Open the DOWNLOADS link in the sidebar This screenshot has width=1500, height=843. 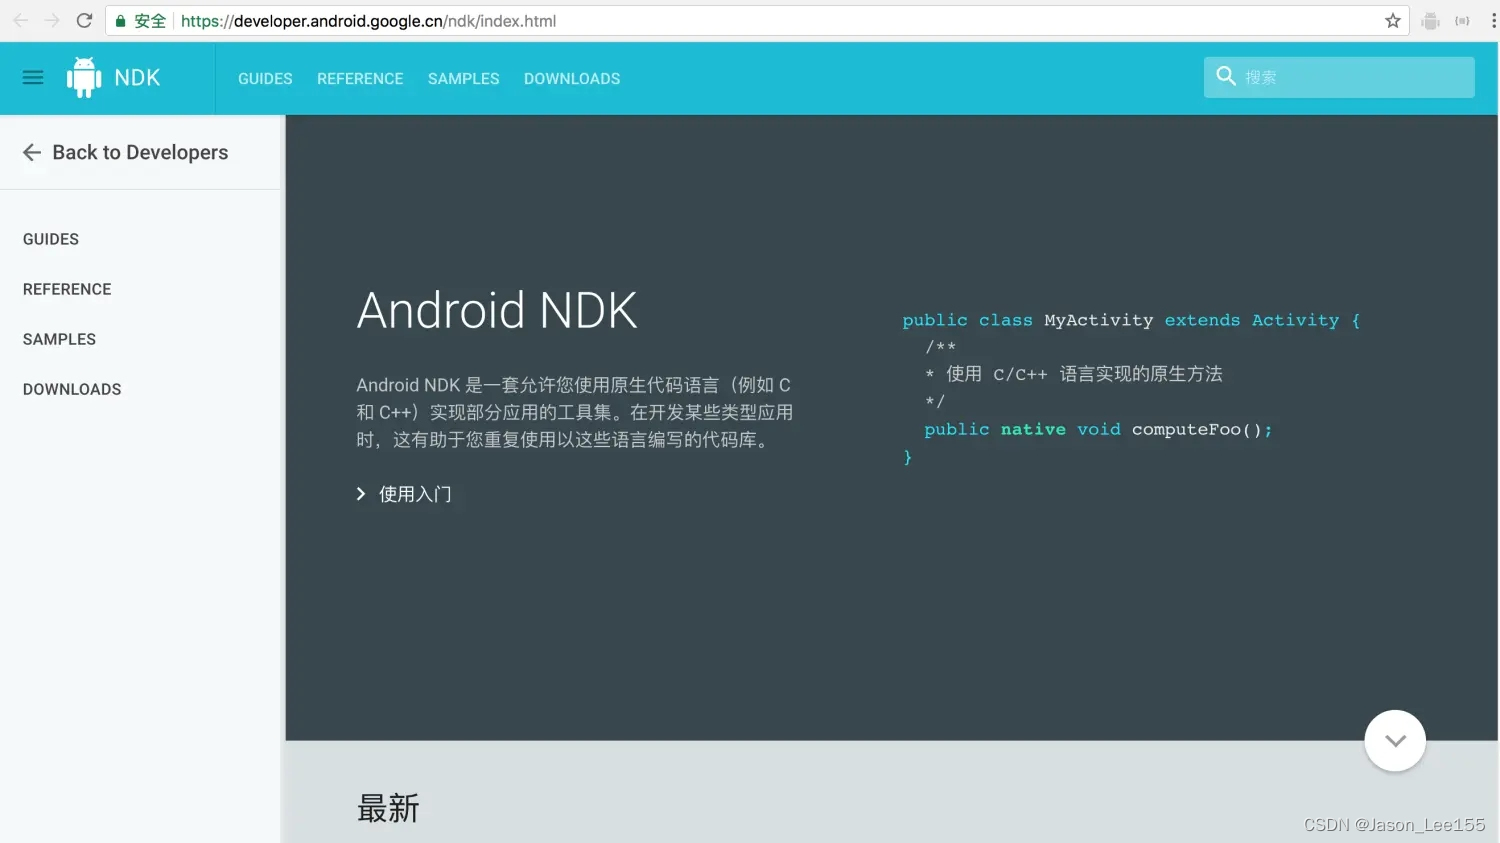71,389
